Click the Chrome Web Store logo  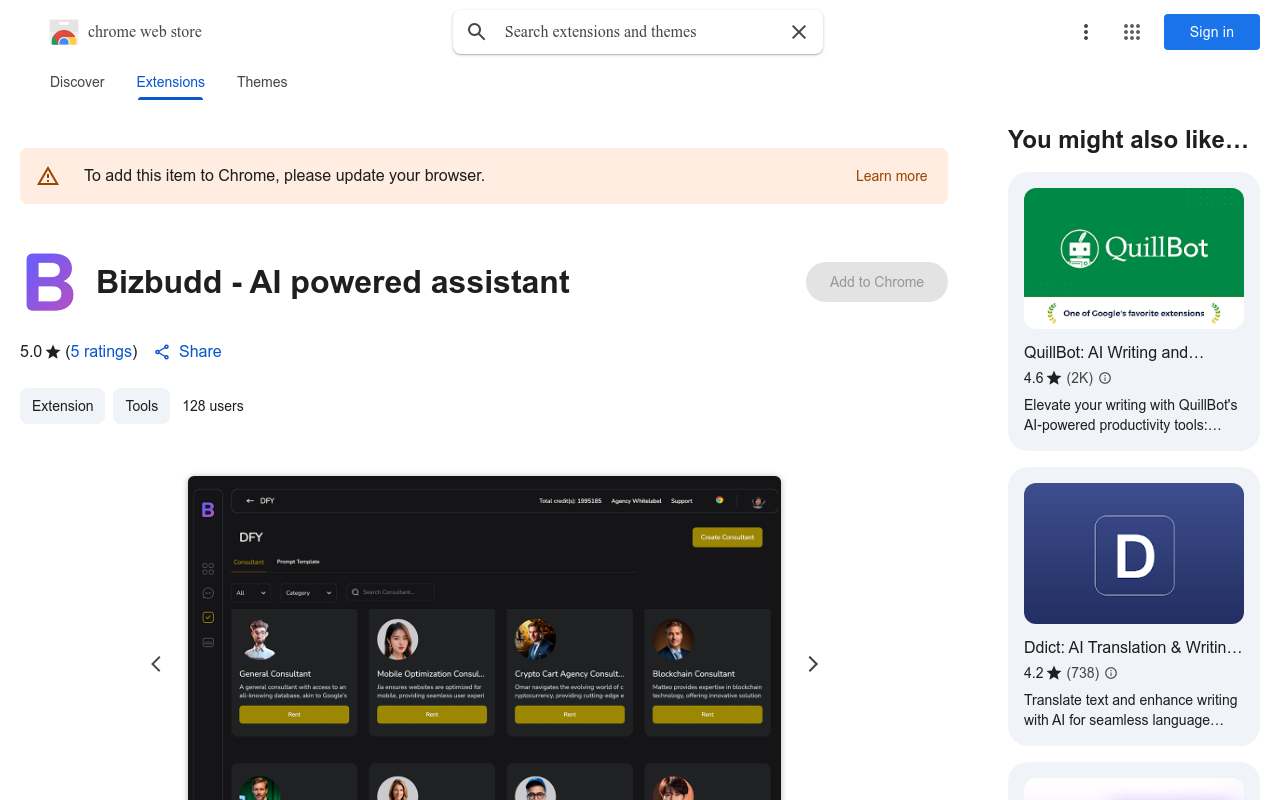click(64, 32)
